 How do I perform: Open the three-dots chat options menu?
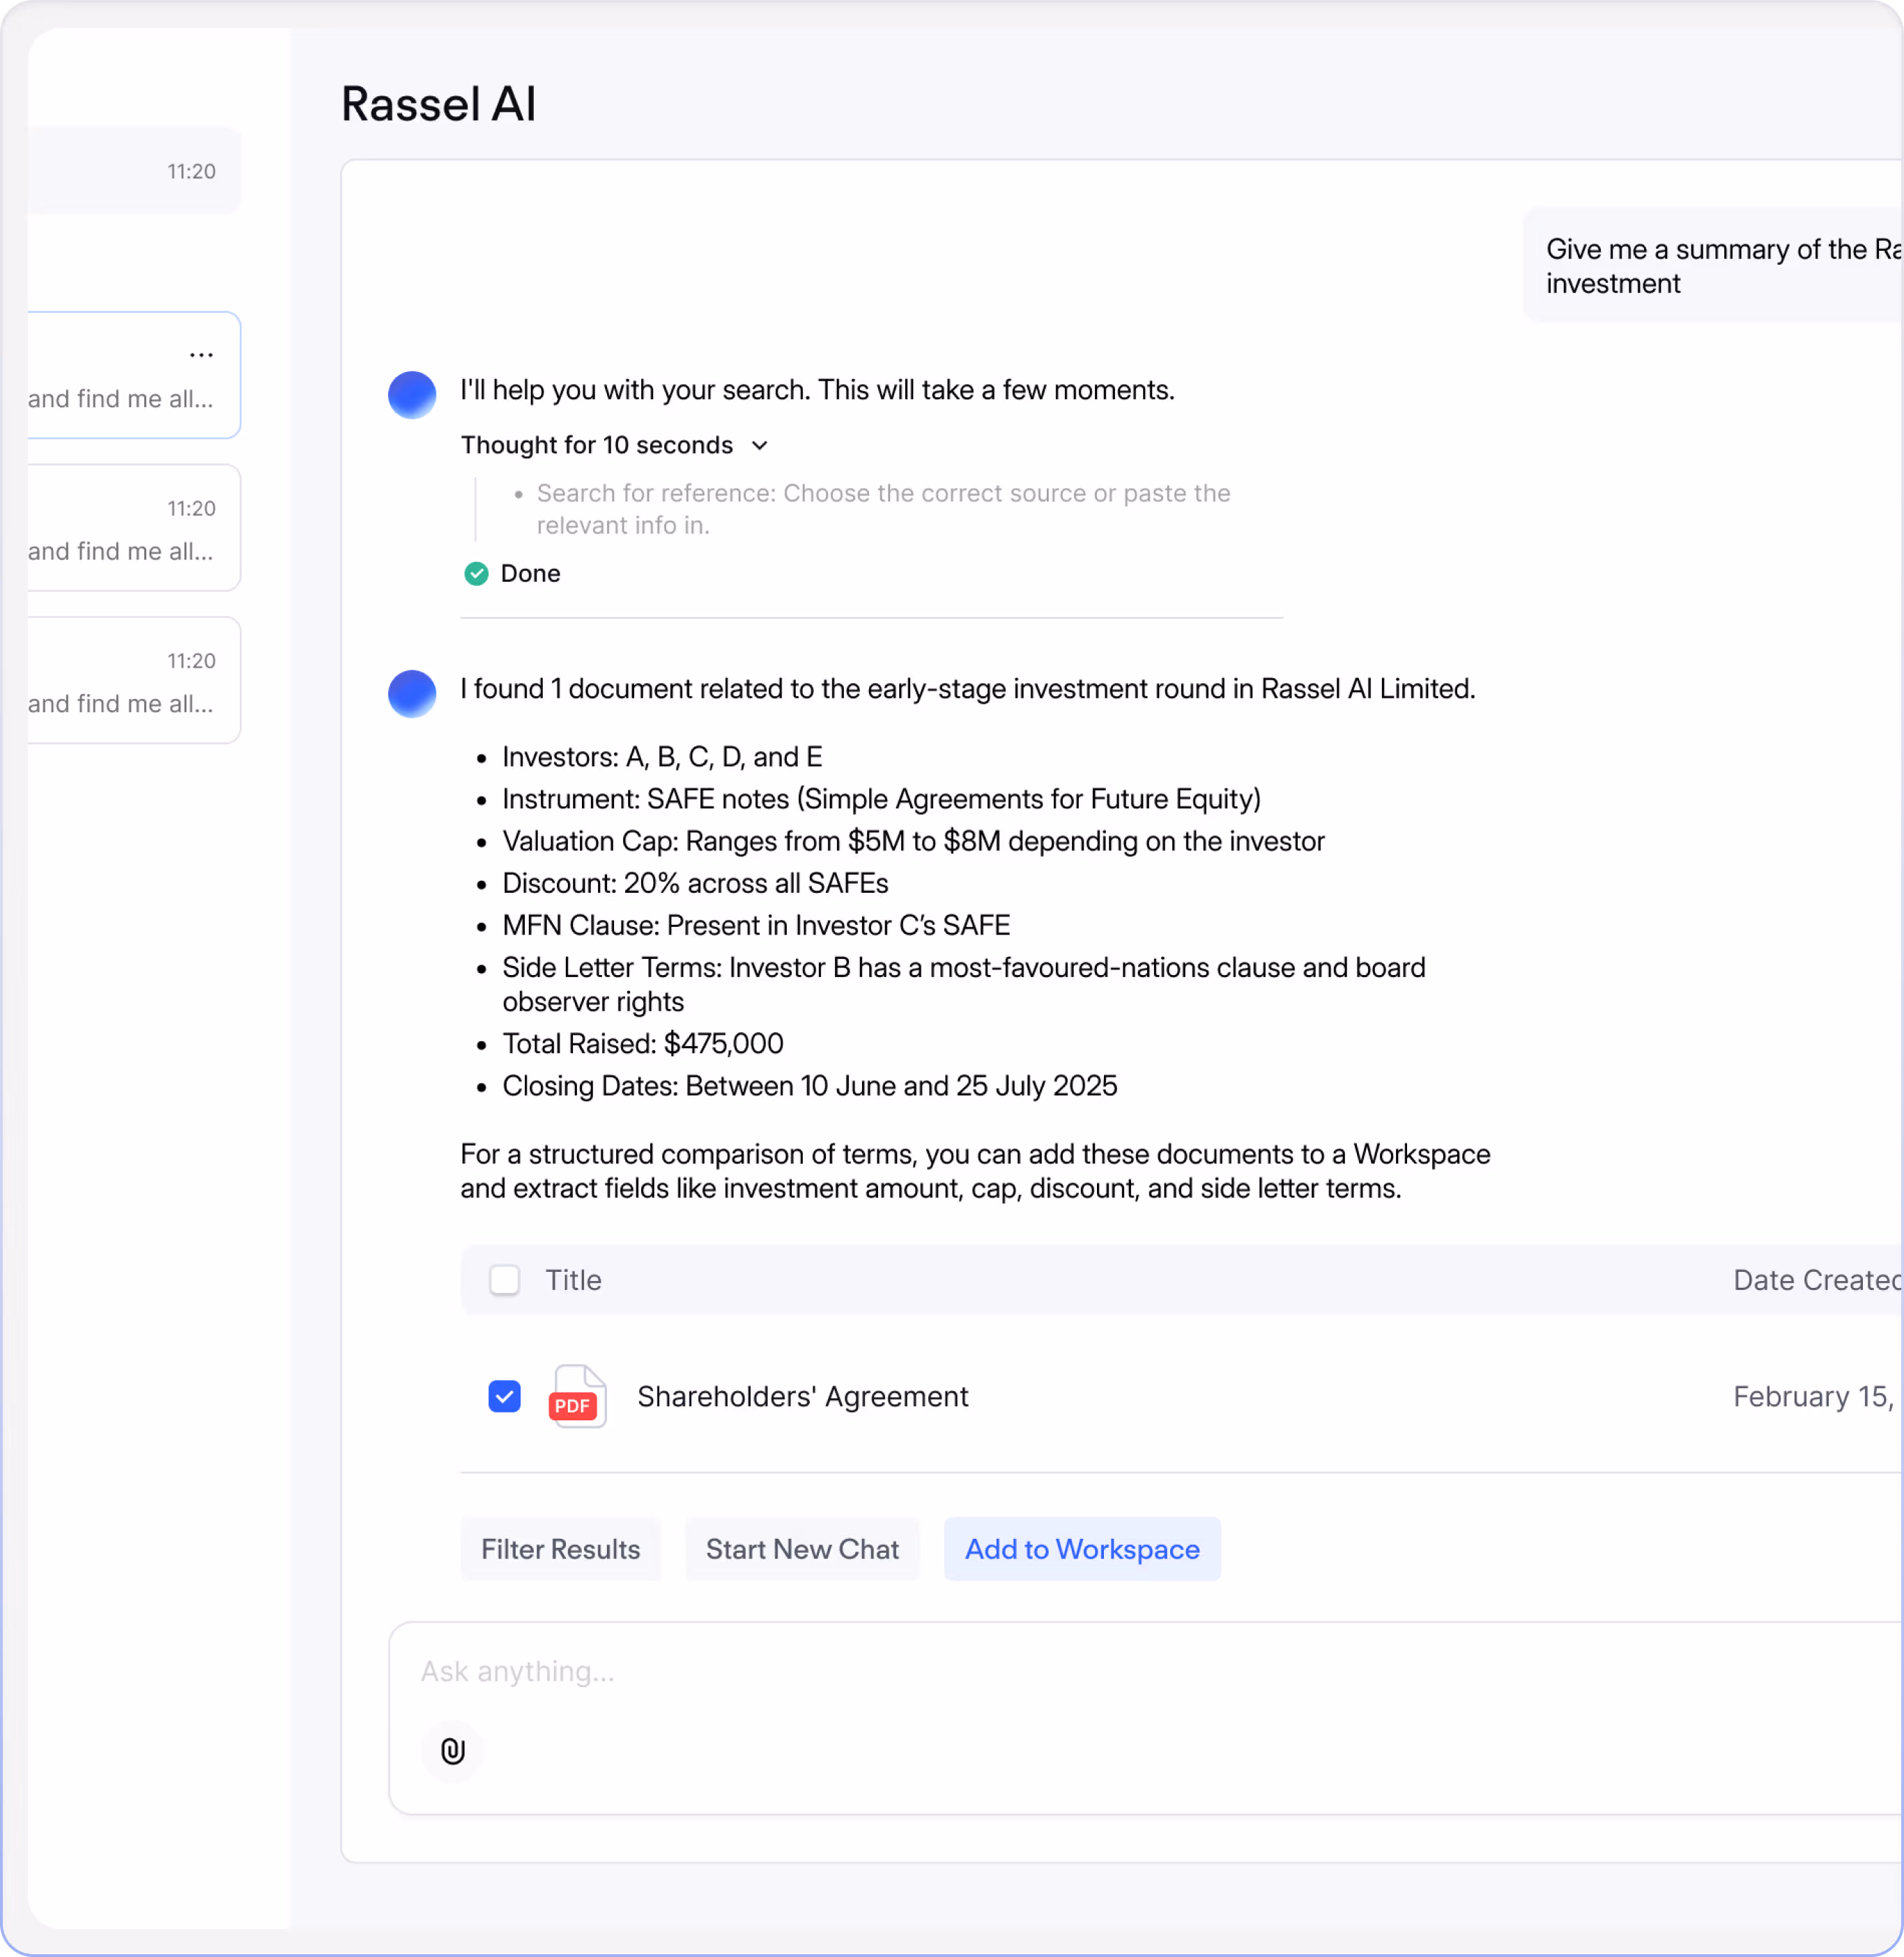pyautogui.click(x=201, y=355)
